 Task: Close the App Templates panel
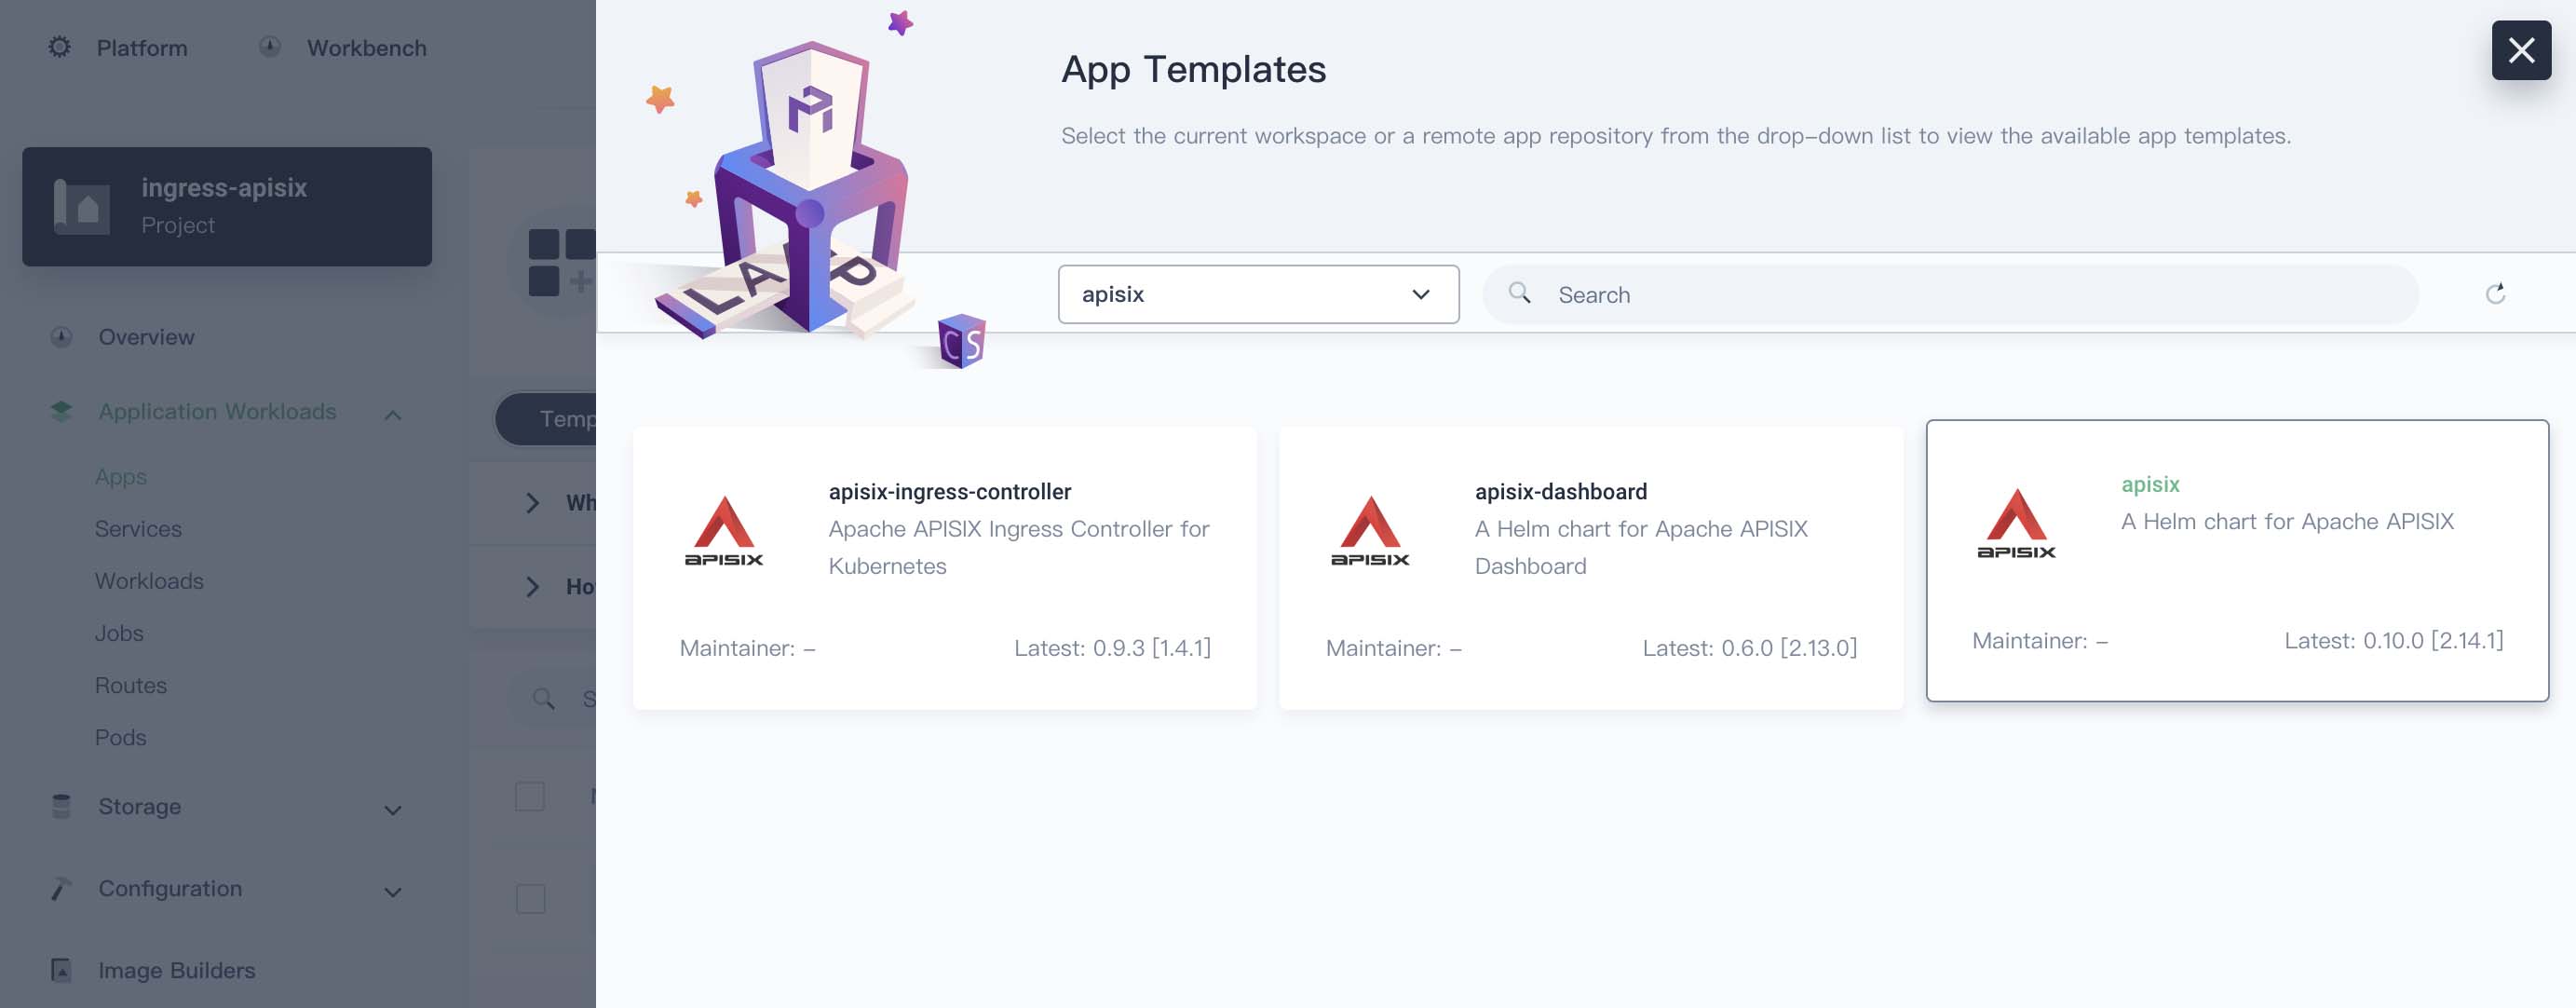pyautogui.click(x=2520, y=50)
